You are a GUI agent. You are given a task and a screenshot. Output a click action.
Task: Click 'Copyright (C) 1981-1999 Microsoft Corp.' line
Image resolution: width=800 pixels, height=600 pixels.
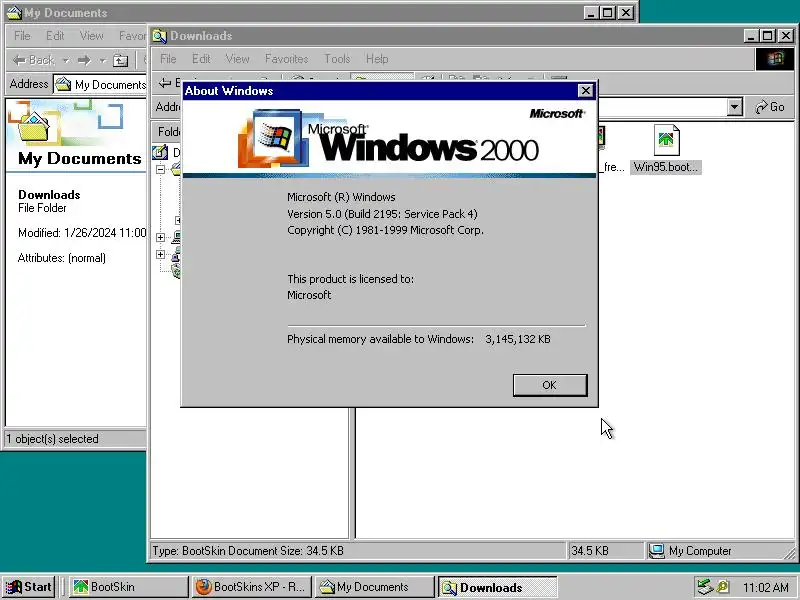385,230
